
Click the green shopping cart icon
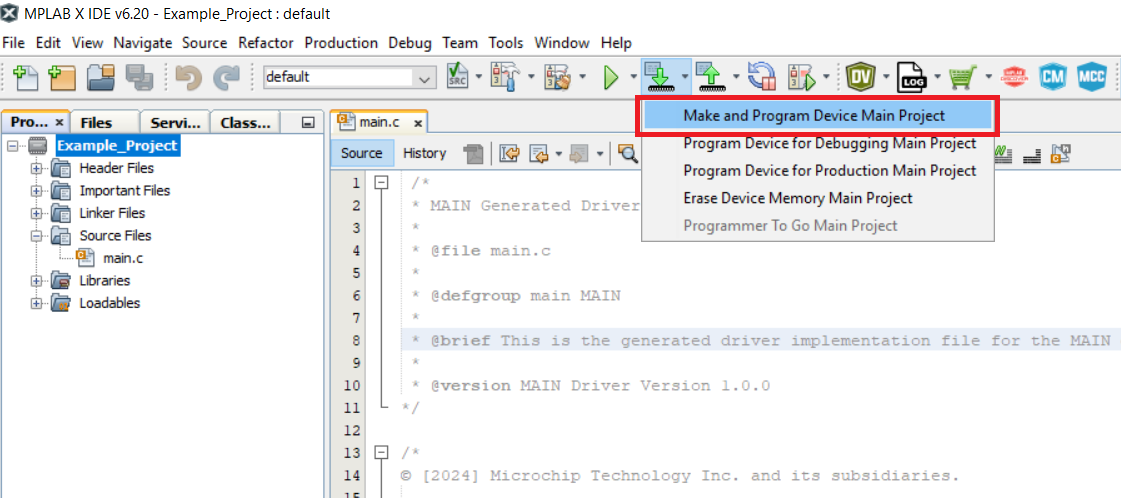tap(962, 76)
